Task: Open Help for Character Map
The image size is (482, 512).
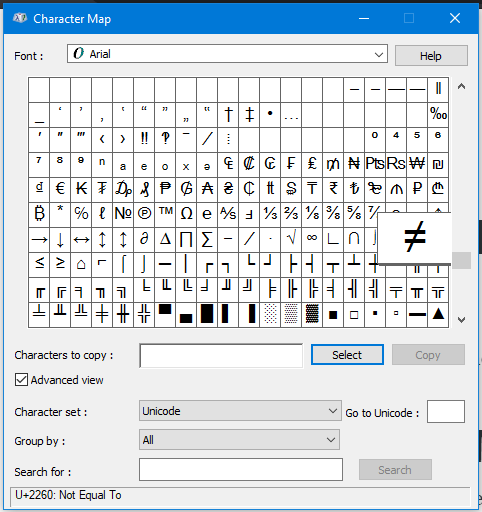Action: tap(431, 56)
